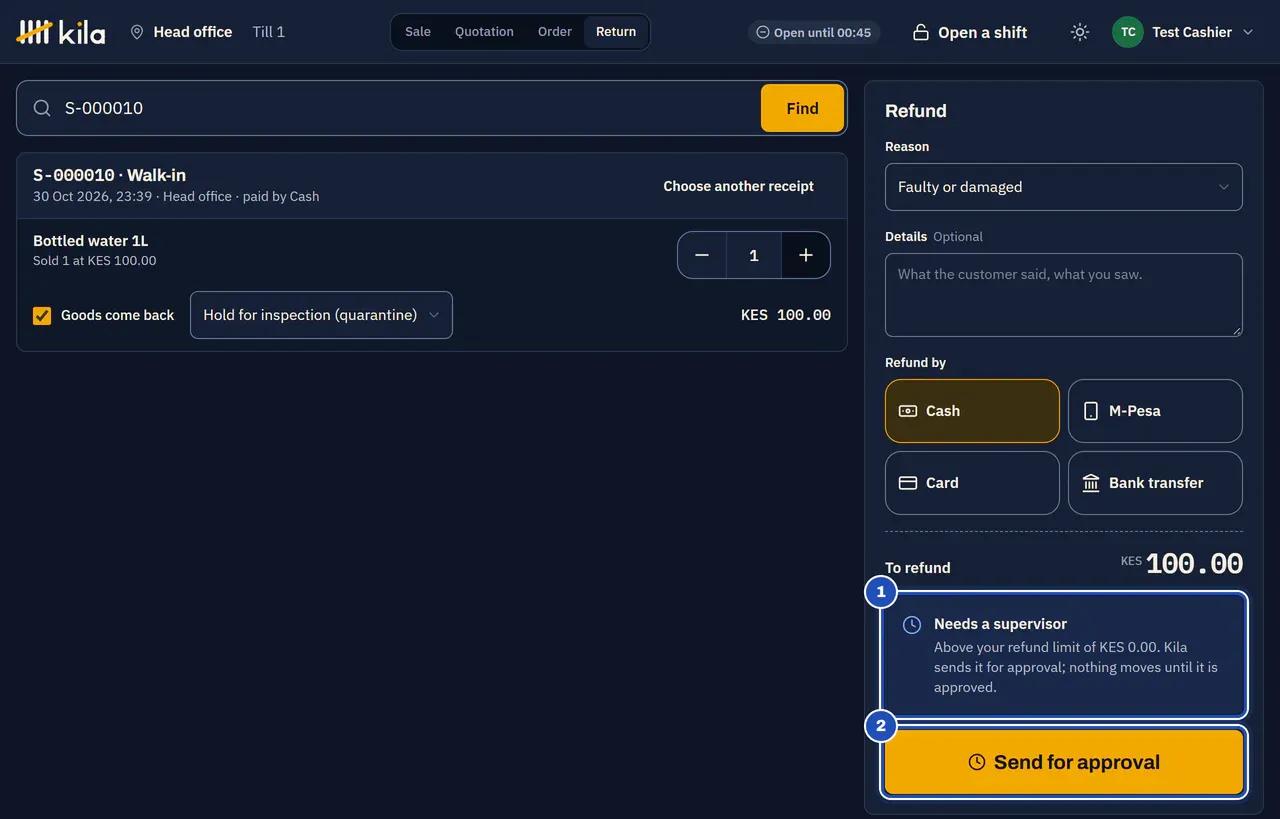Click the Till 1 label
Screen dimensions: 1280x819
pos(269,32)
